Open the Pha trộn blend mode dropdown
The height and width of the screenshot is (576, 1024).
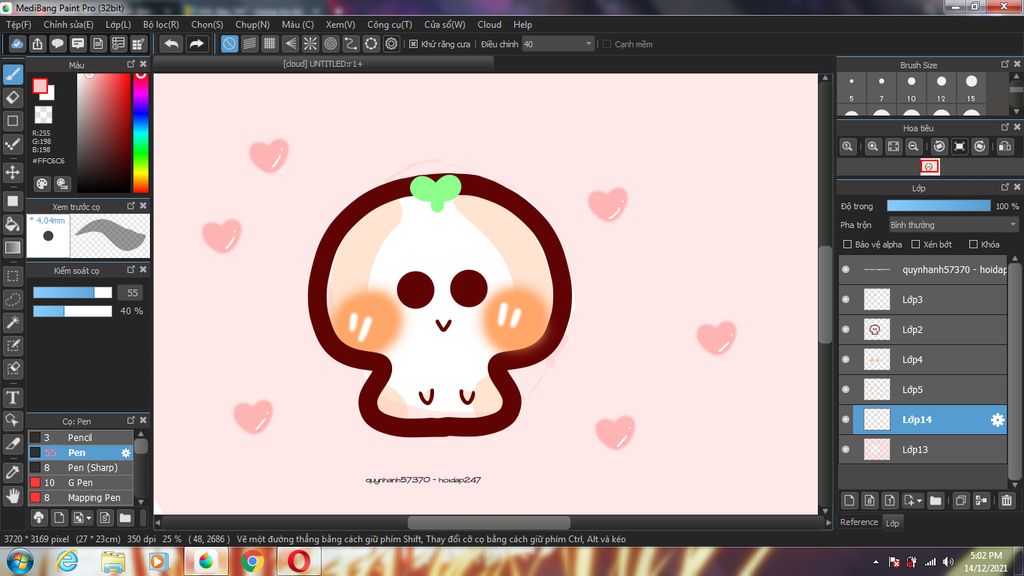(953, 225)
